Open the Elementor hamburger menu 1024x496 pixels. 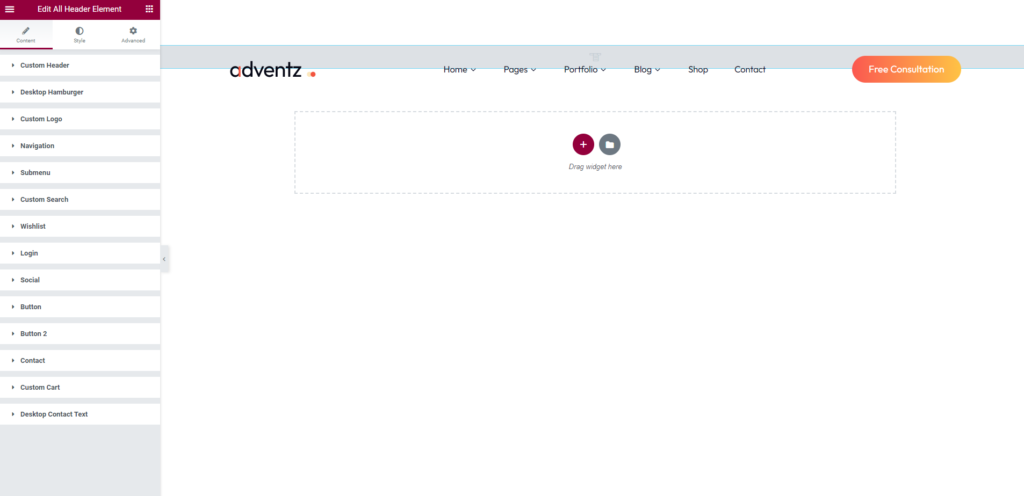click(x=10, y=8)
